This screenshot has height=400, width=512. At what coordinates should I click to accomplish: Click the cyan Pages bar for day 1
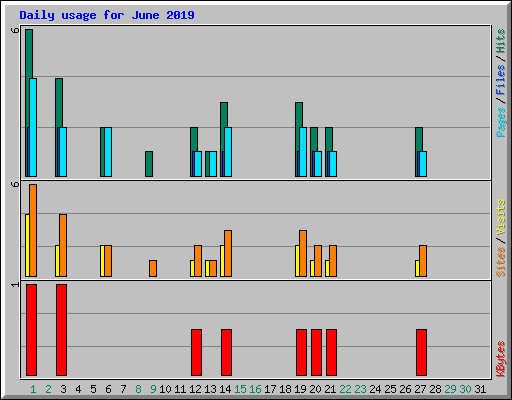tap(33, 127)
